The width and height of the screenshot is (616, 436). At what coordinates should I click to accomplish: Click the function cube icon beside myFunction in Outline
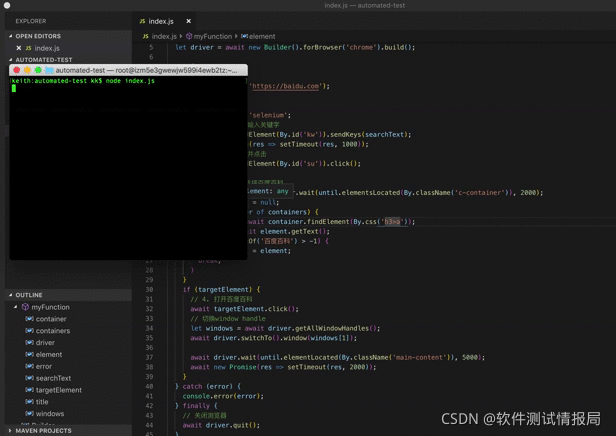click(26, 307)
